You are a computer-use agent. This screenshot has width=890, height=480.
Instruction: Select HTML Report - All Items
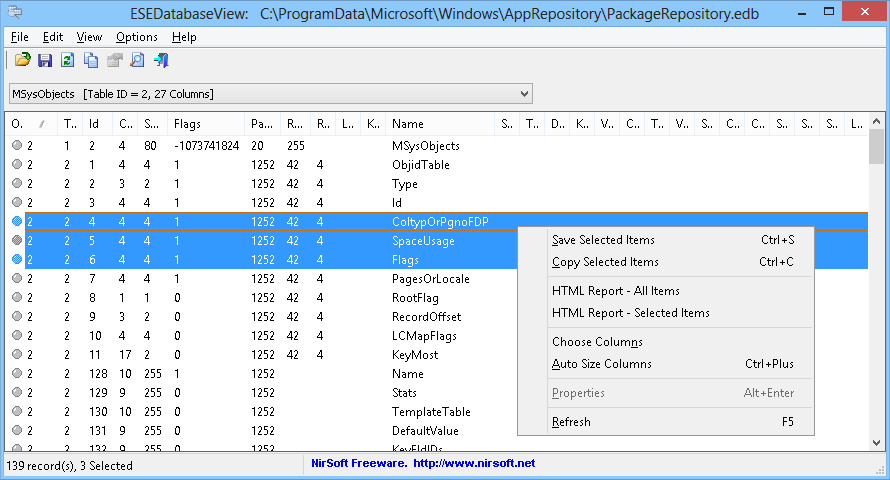click(x=666, y=291)
